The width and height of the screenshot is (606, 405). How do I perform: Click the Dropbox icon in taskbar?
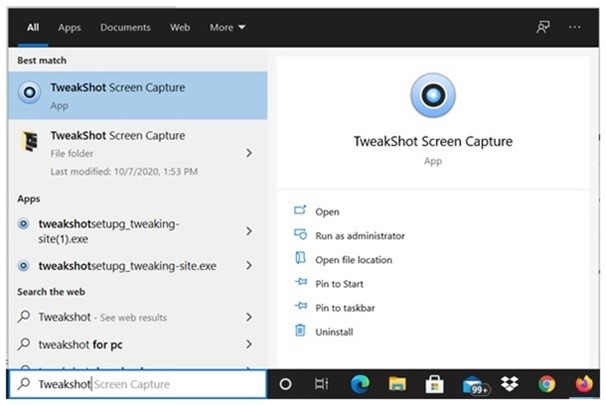[x=509, y=384]
